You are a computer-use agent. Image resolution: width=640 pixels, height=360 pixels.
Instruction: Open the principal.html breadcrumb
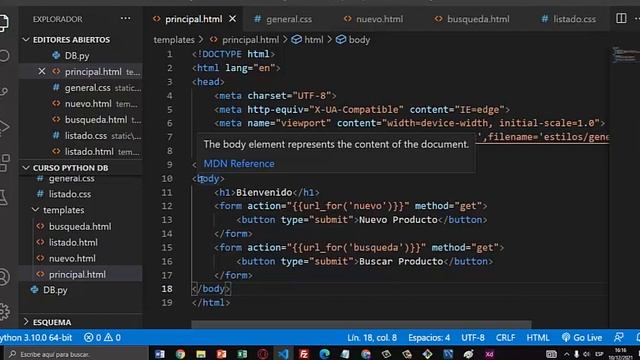click(x=244, y=40)
